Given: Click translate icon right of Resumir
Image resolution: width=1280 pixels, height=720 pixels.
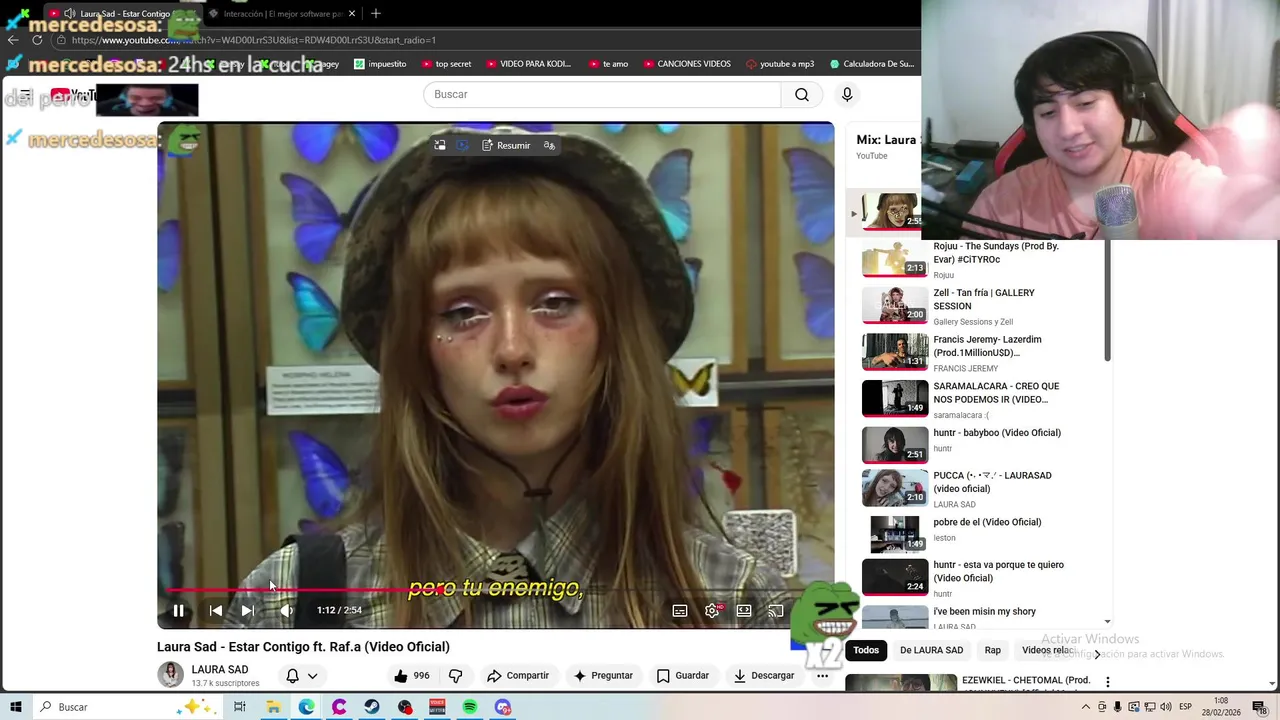Looking at the screenshot, I should point(549,146).
